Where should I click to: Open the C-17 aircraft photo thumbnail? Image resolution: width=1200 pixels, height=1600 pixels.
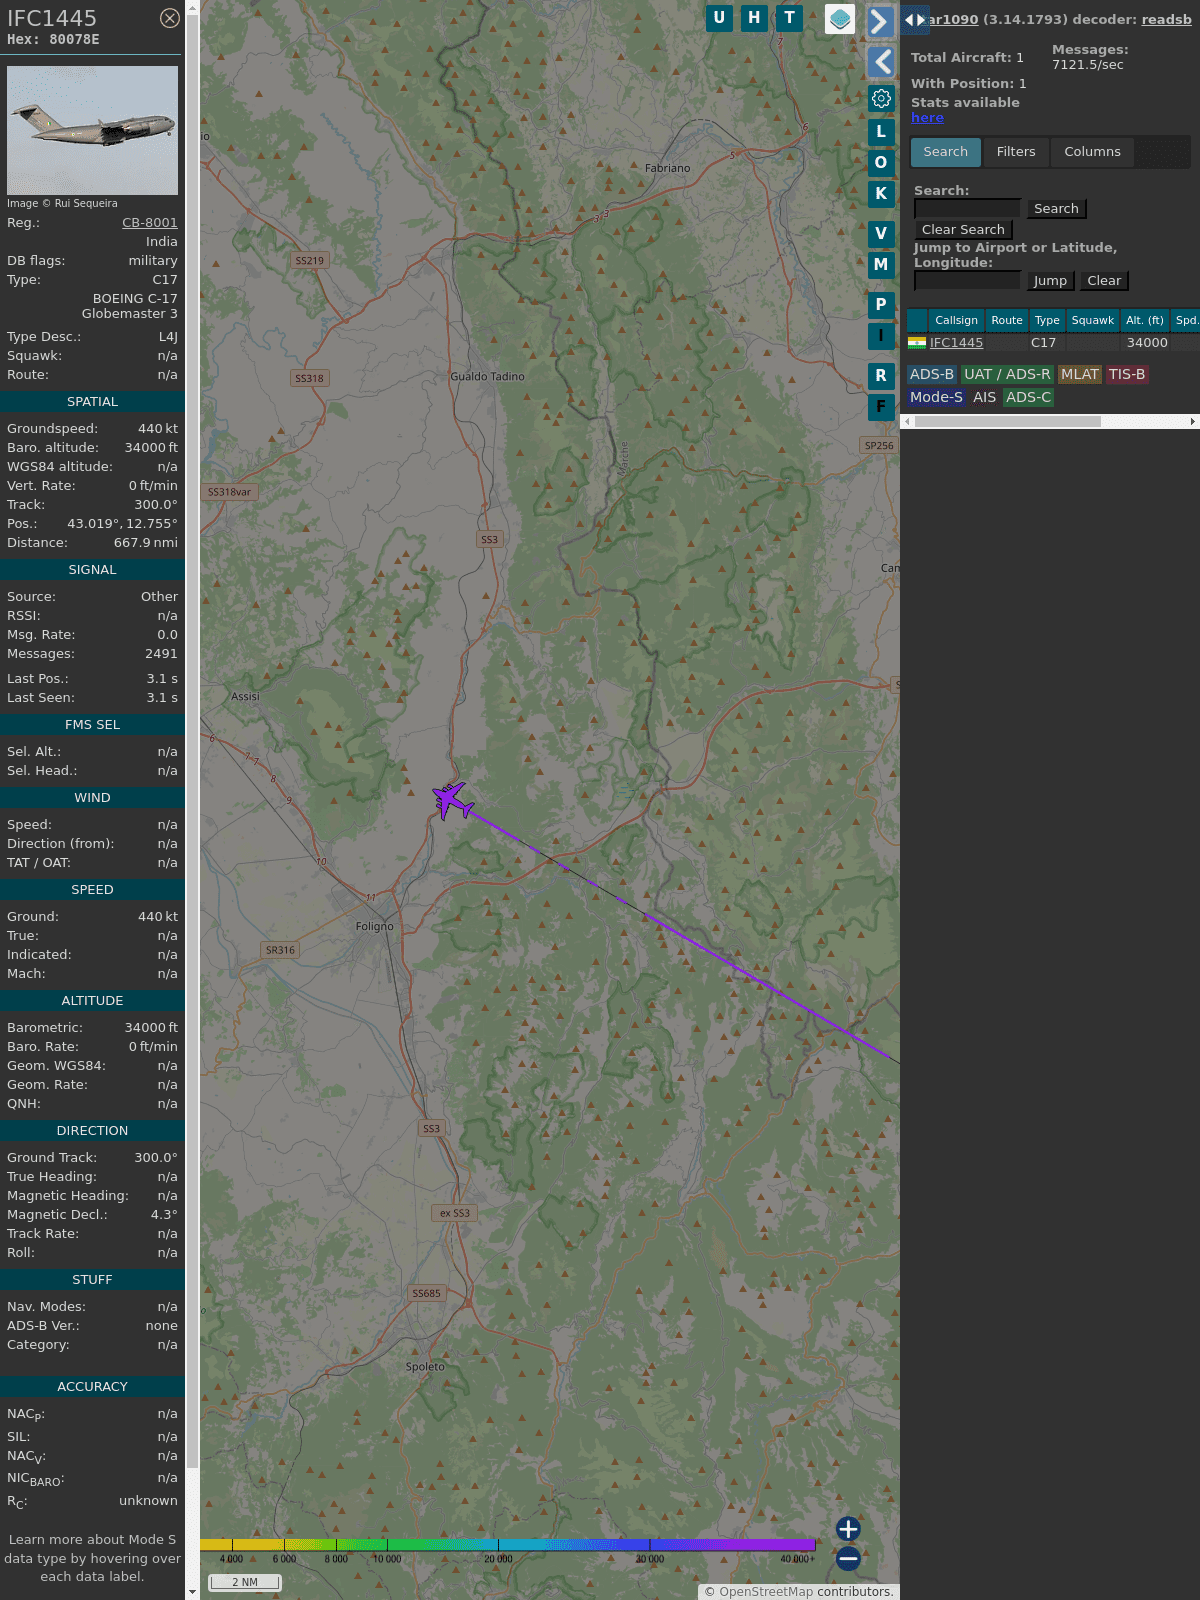pyautogui.click(x=92, y=130)
